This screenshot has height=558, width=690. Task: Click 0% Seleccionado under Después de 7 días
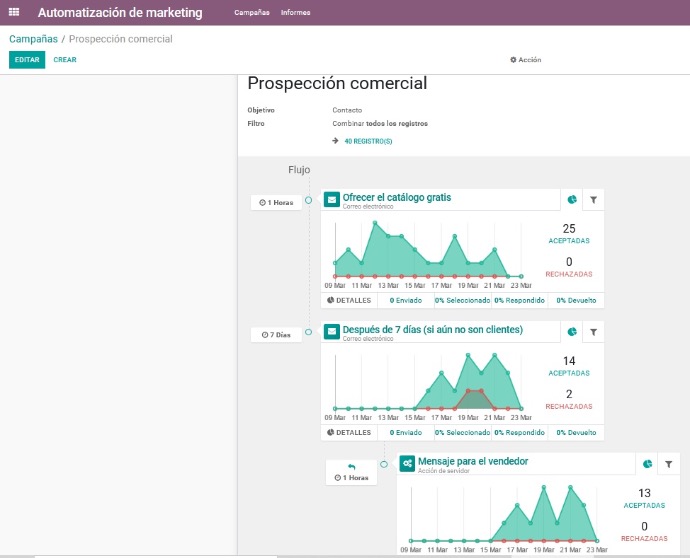[462, 433]
